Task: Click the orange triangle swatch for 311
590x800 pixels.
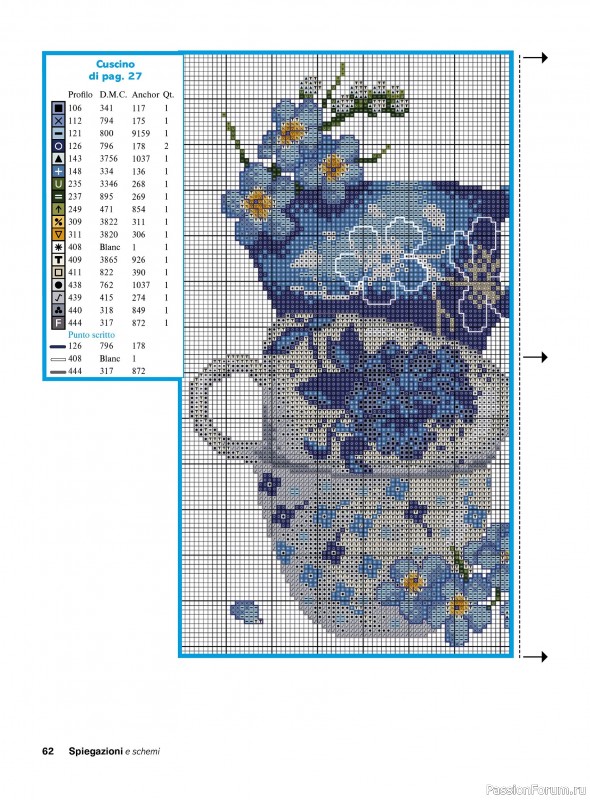Action: [58, 235]
